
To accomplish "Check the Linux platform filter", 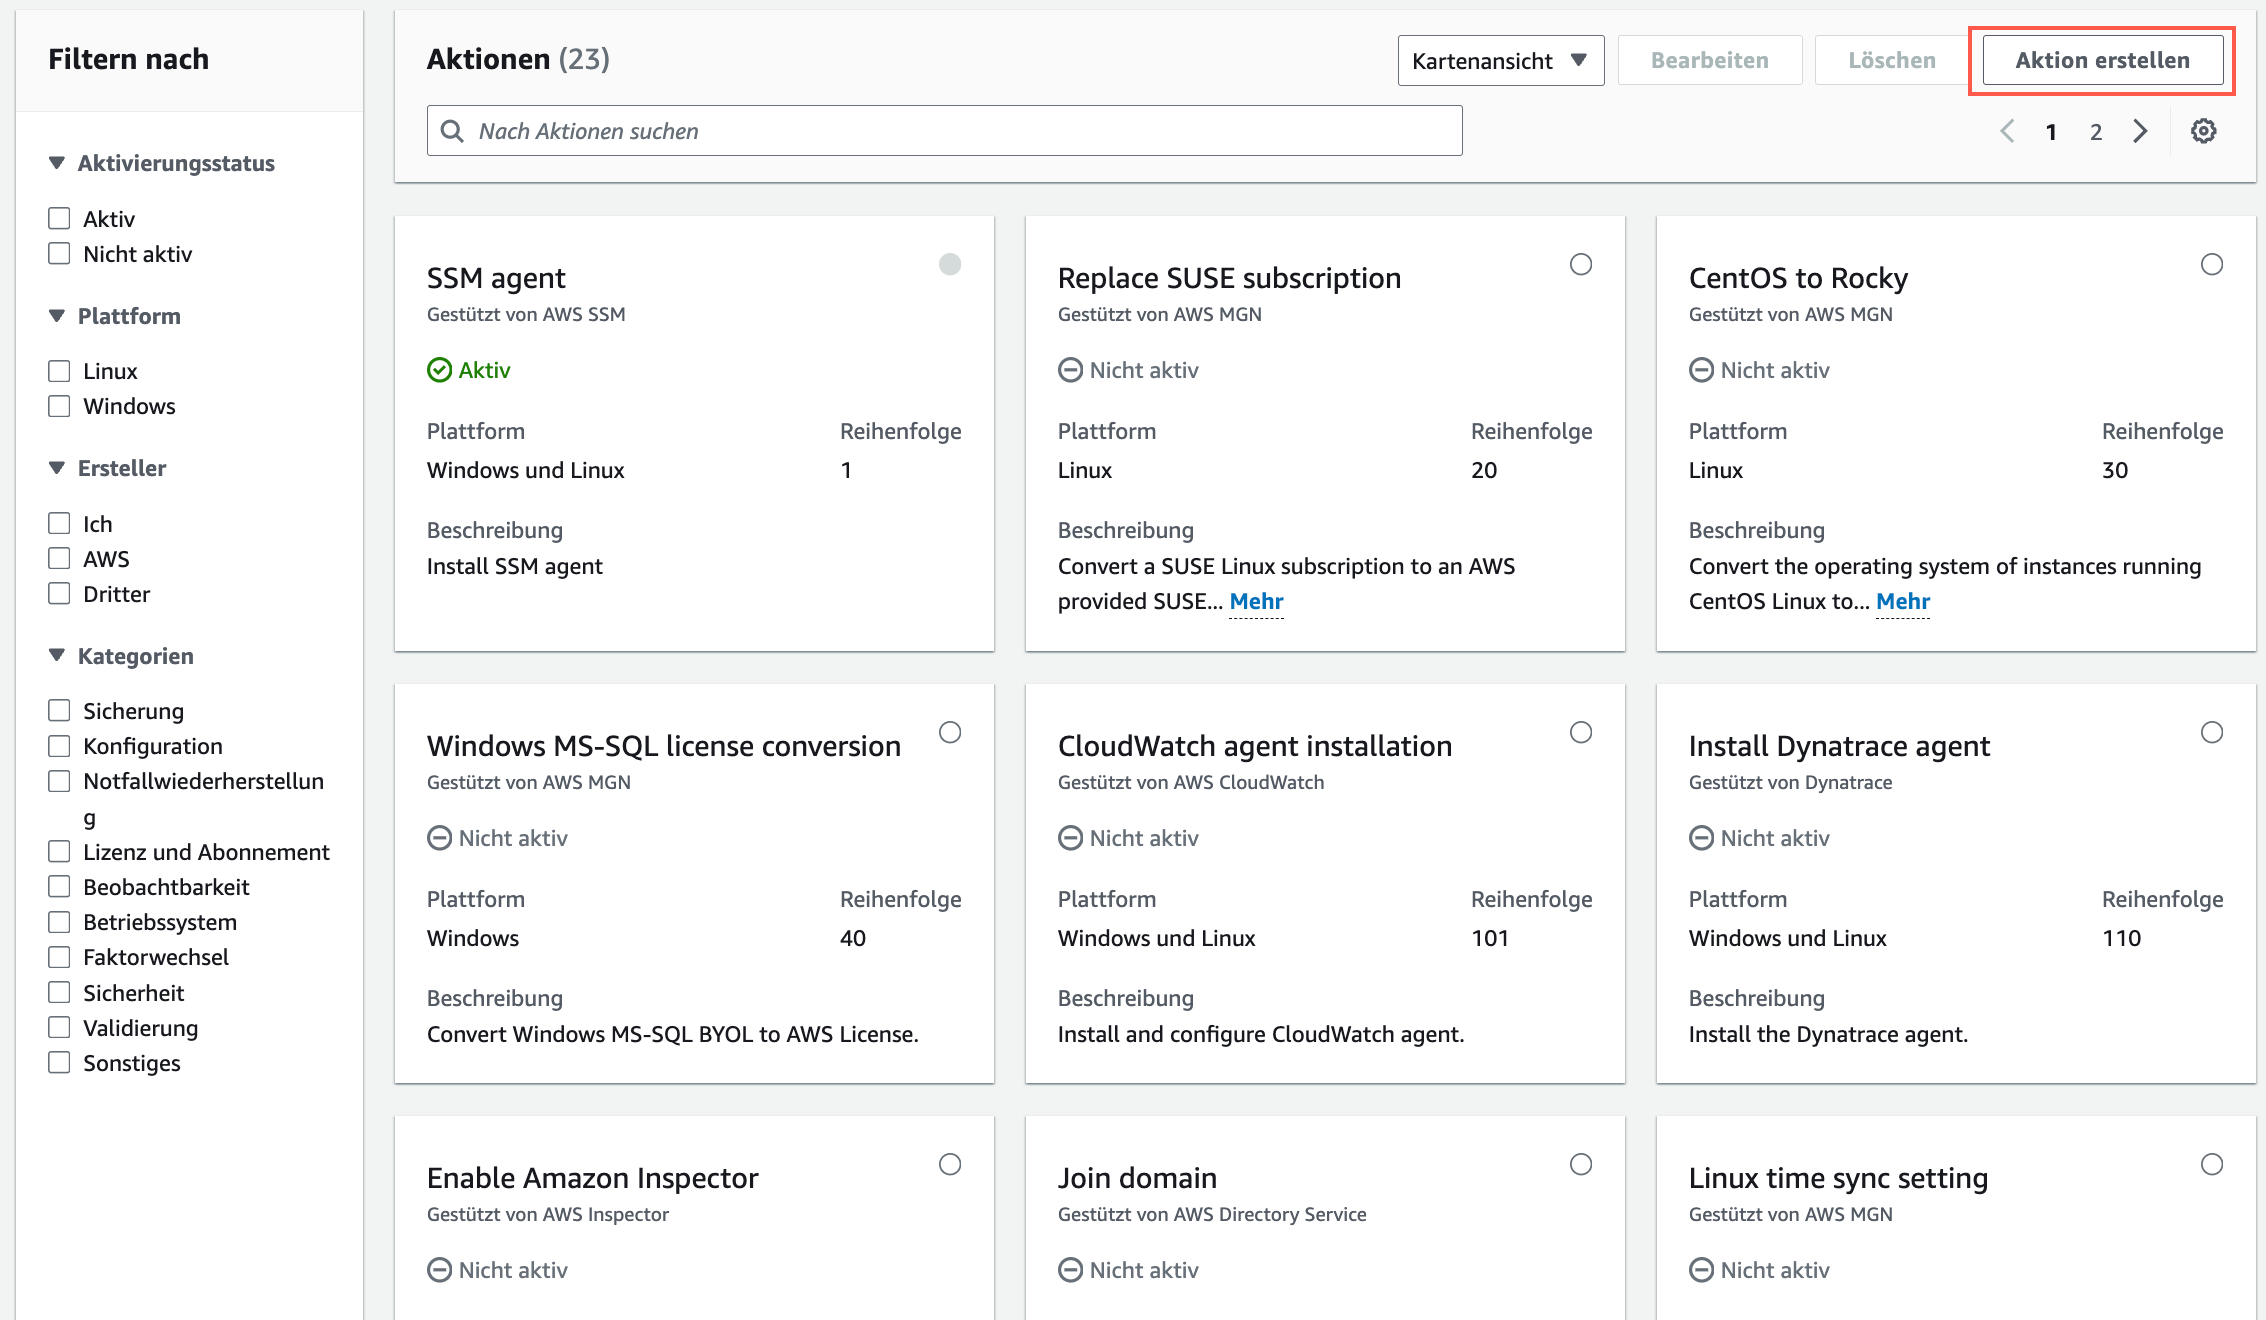I will click(60, 371).
